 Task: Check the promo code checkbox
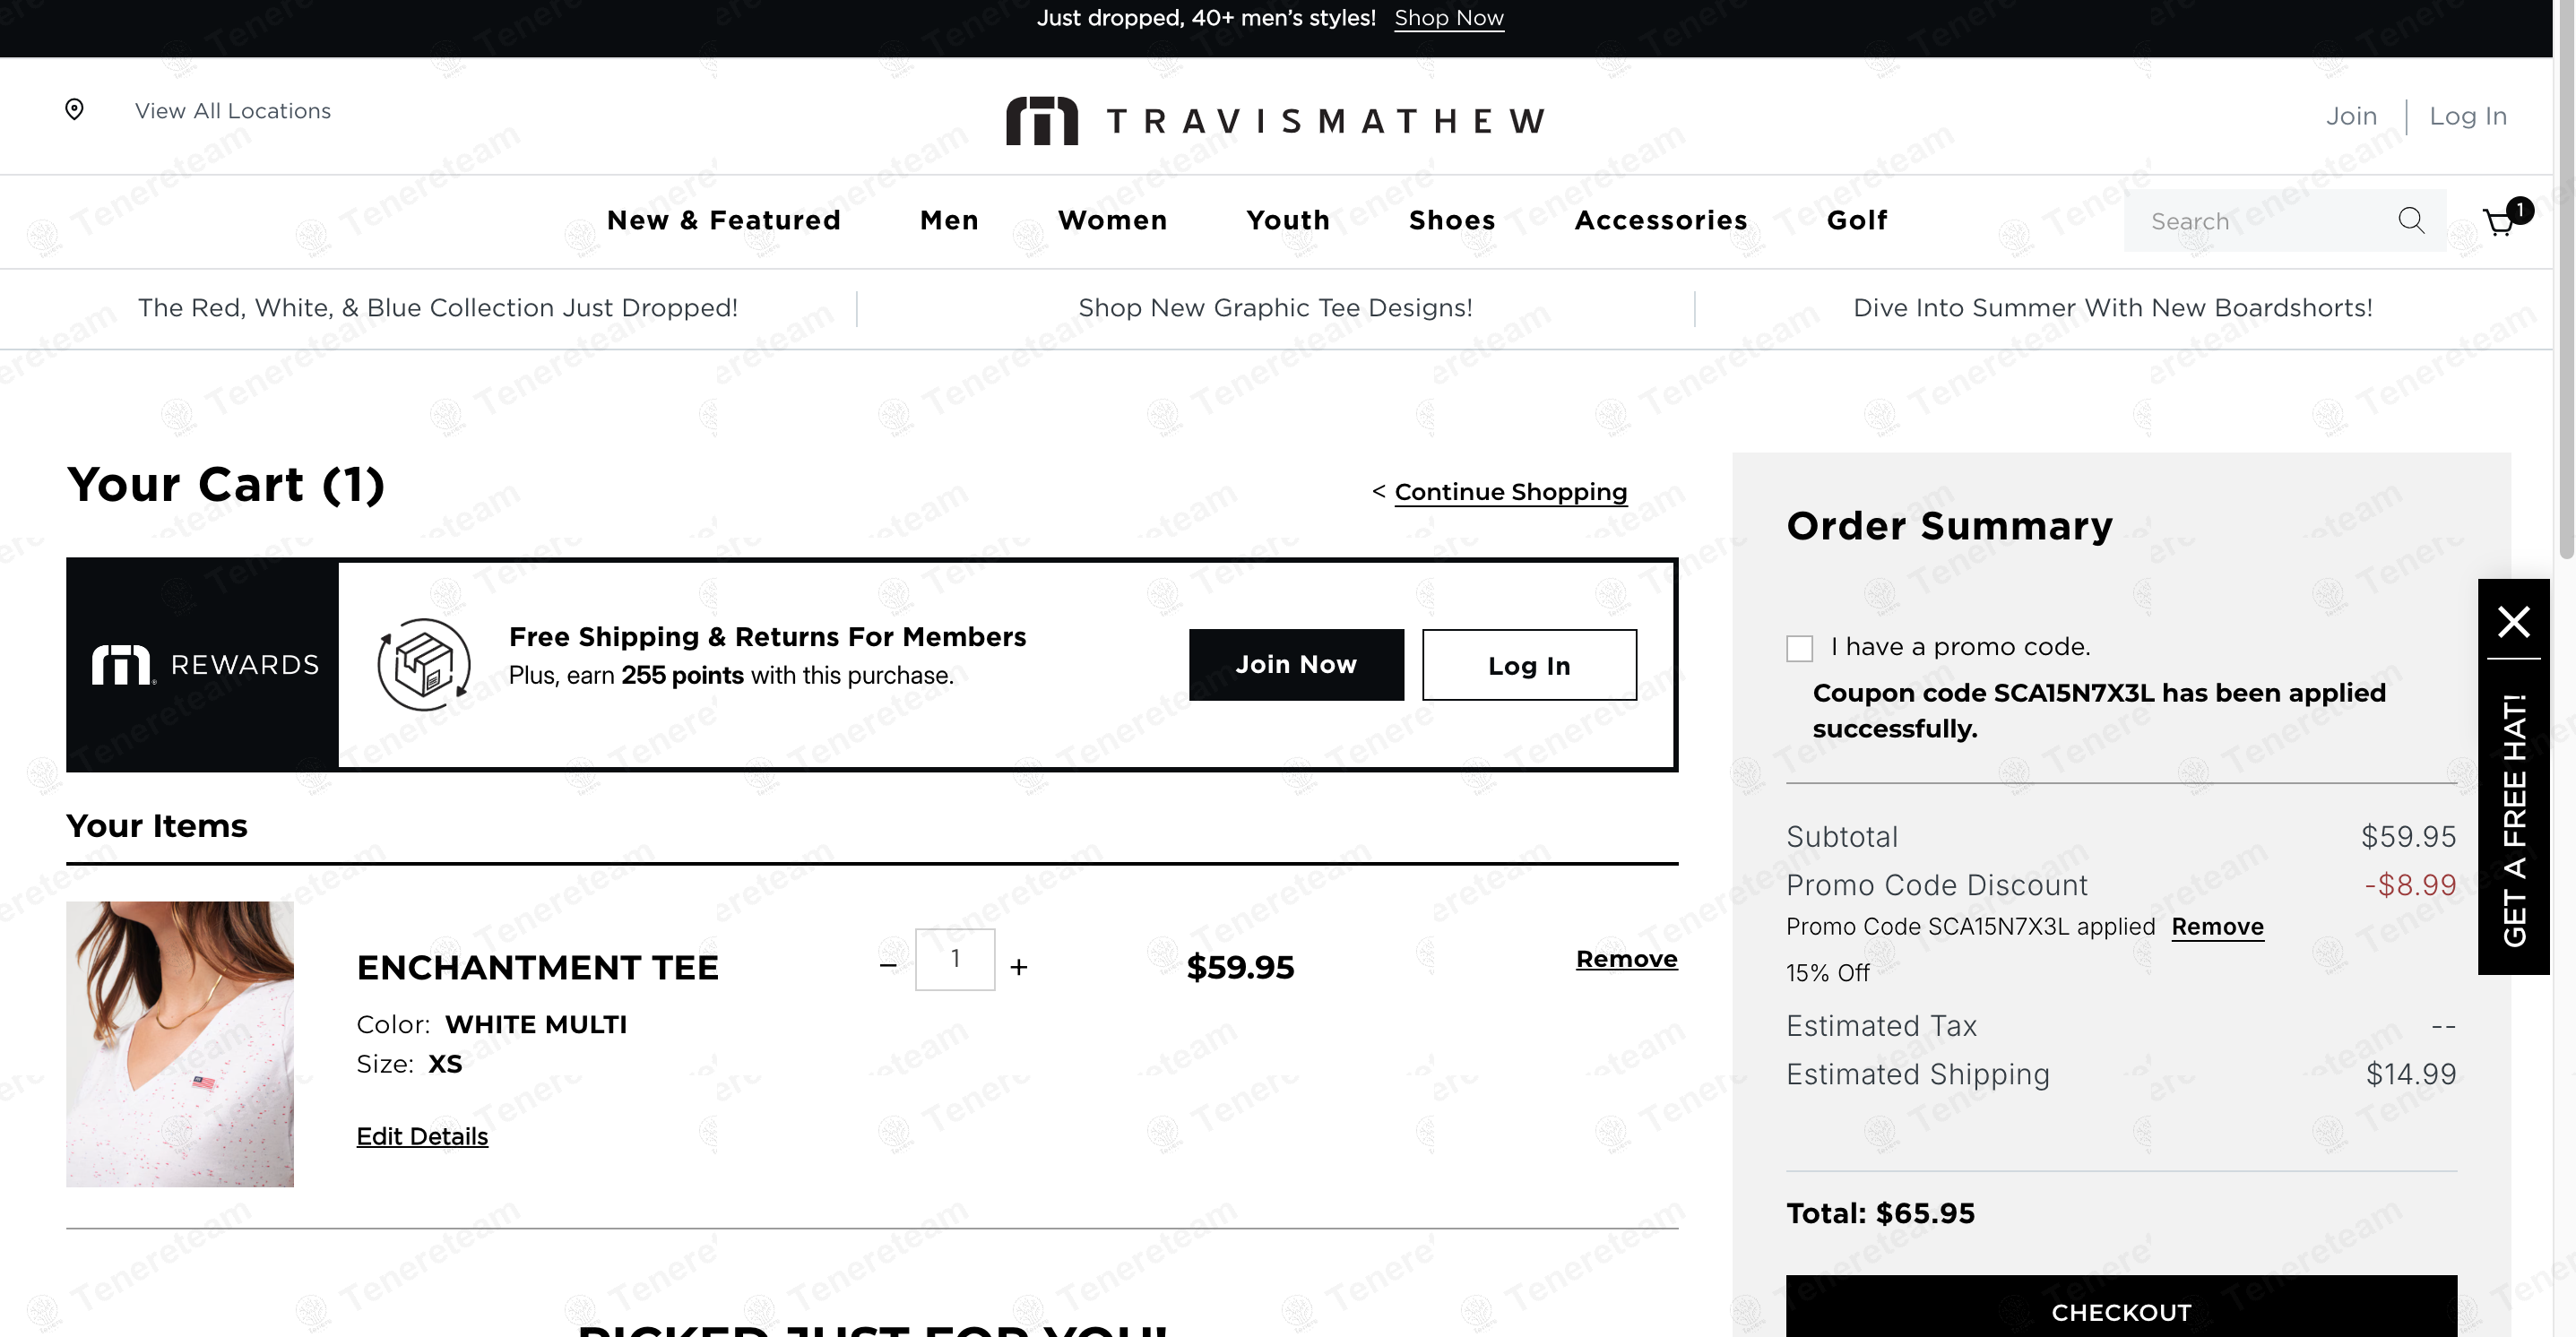(x=1800, y=648)
